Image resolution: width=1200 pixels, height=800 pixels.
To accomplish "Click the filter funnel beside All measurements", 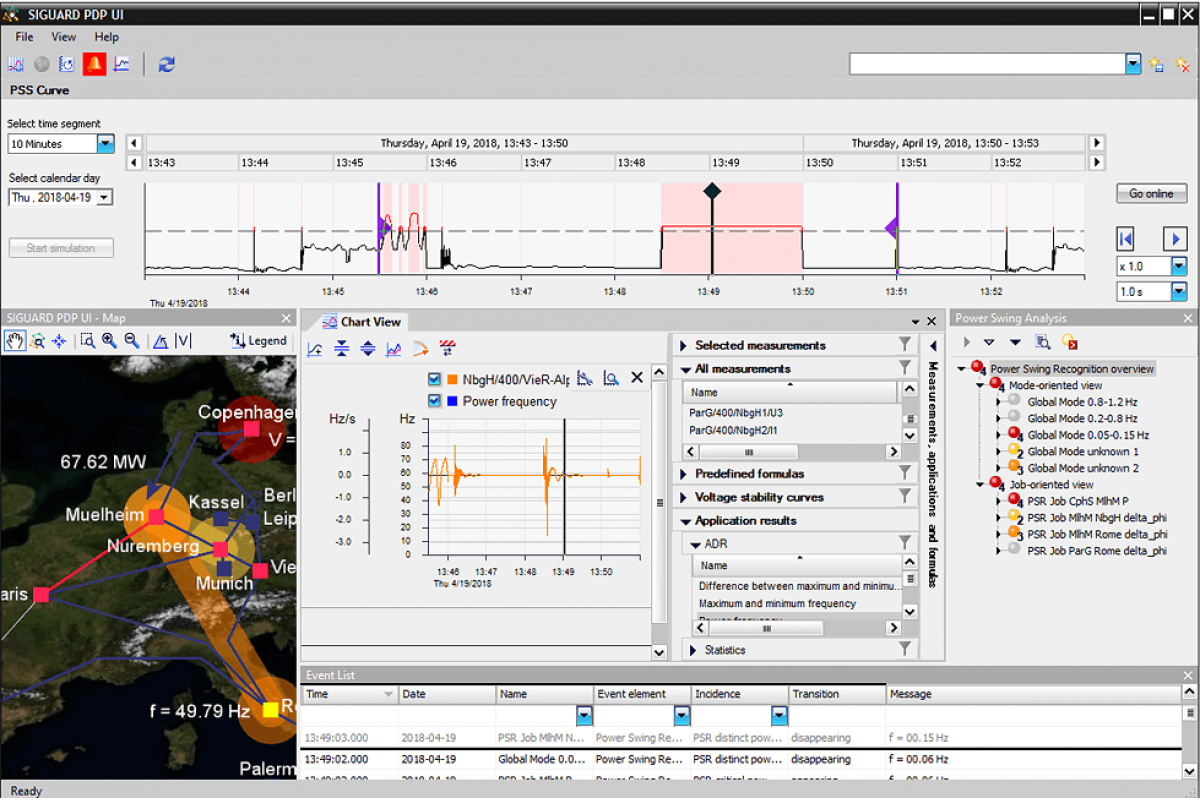I will pyautogui.click(x=905, y=369).
